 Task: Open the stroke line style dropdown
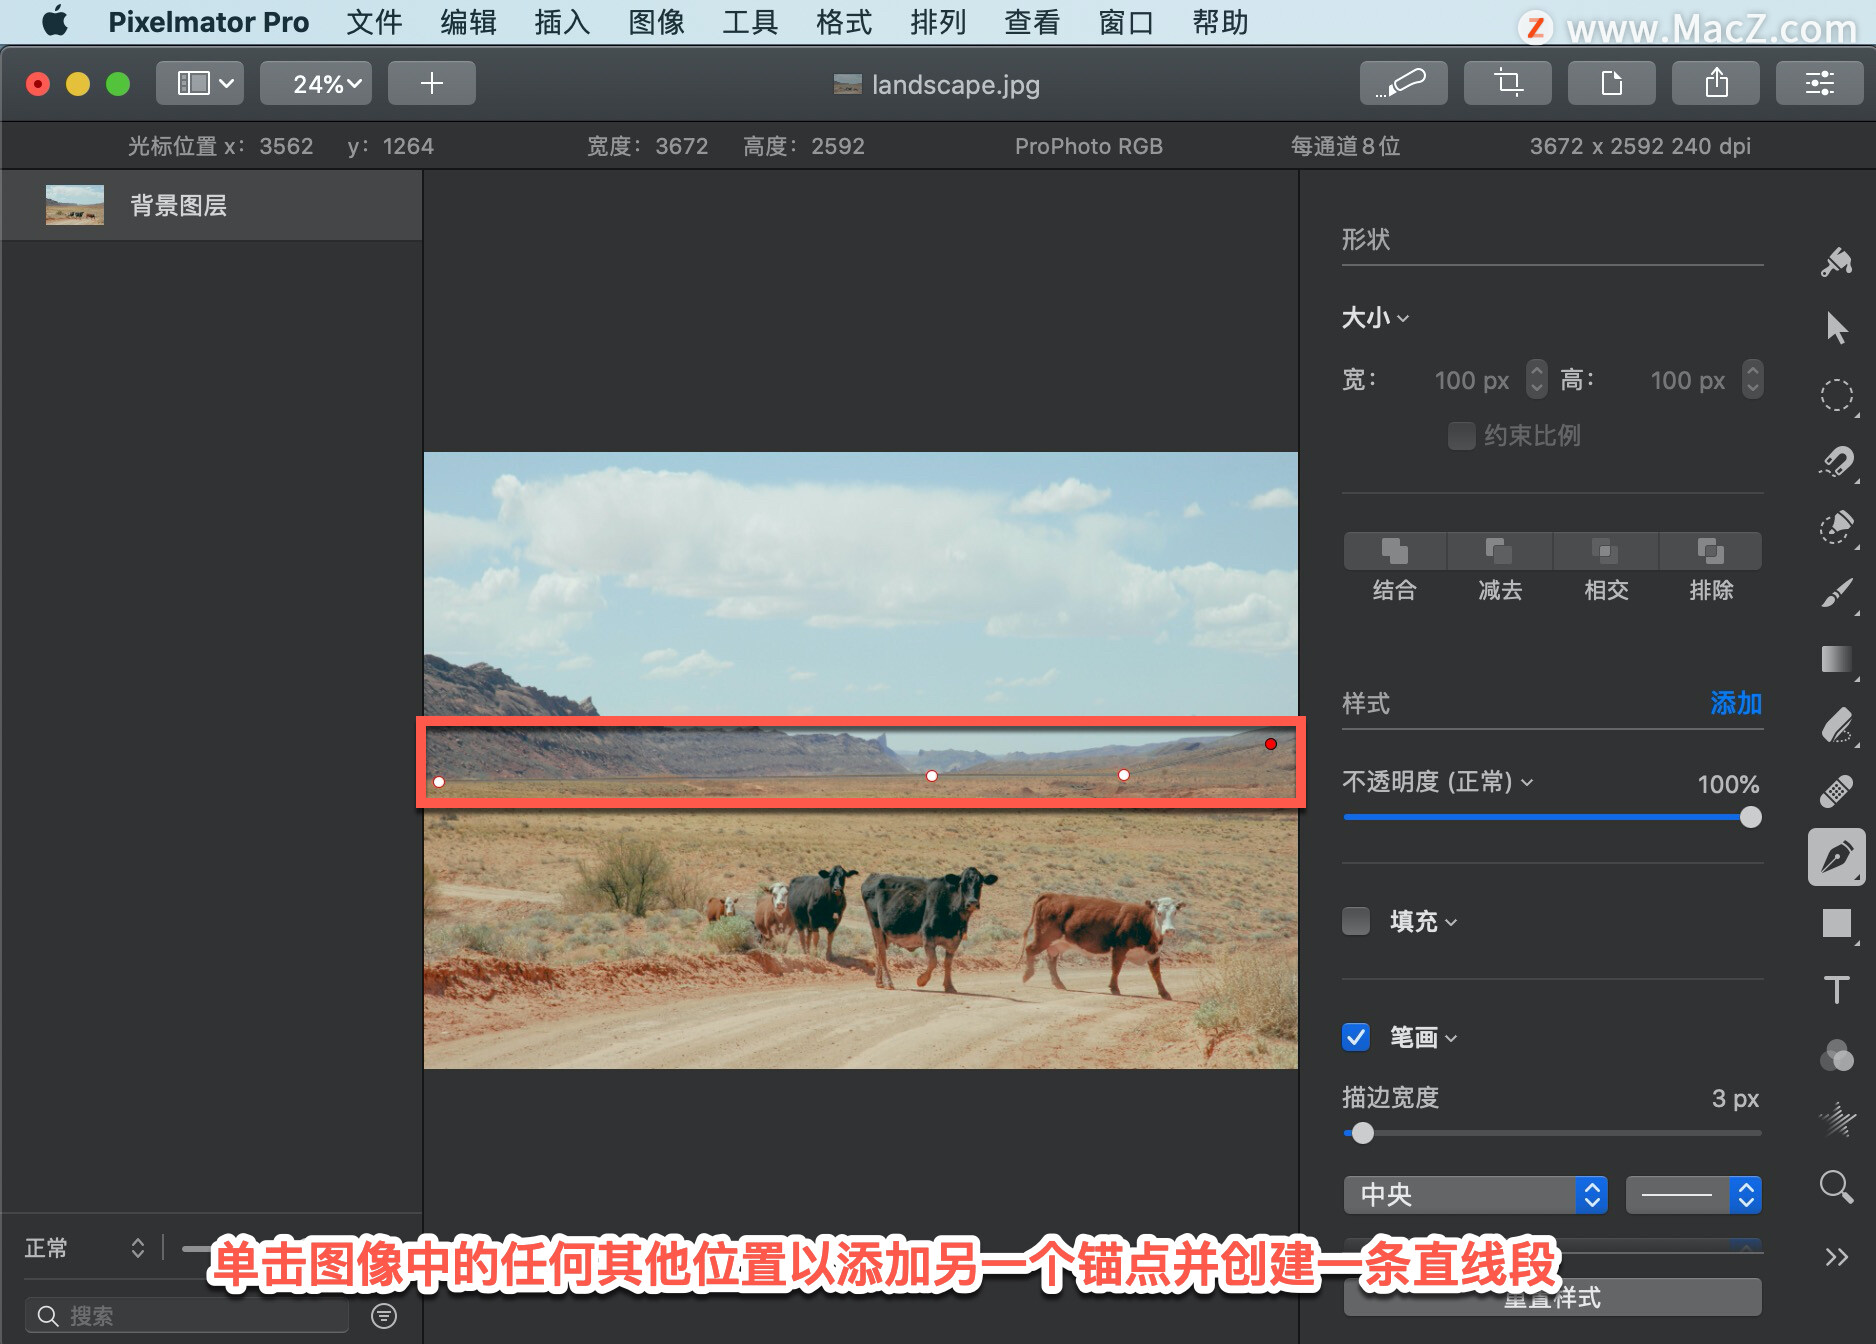(1693, 1195)
